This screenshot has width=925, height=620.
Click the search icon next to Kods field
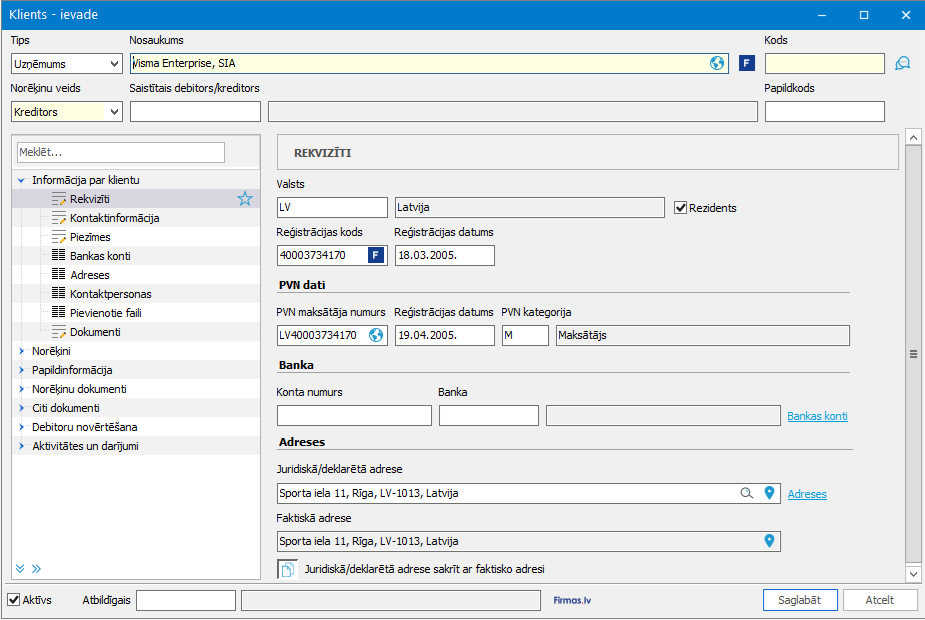(x=902, y=63)
